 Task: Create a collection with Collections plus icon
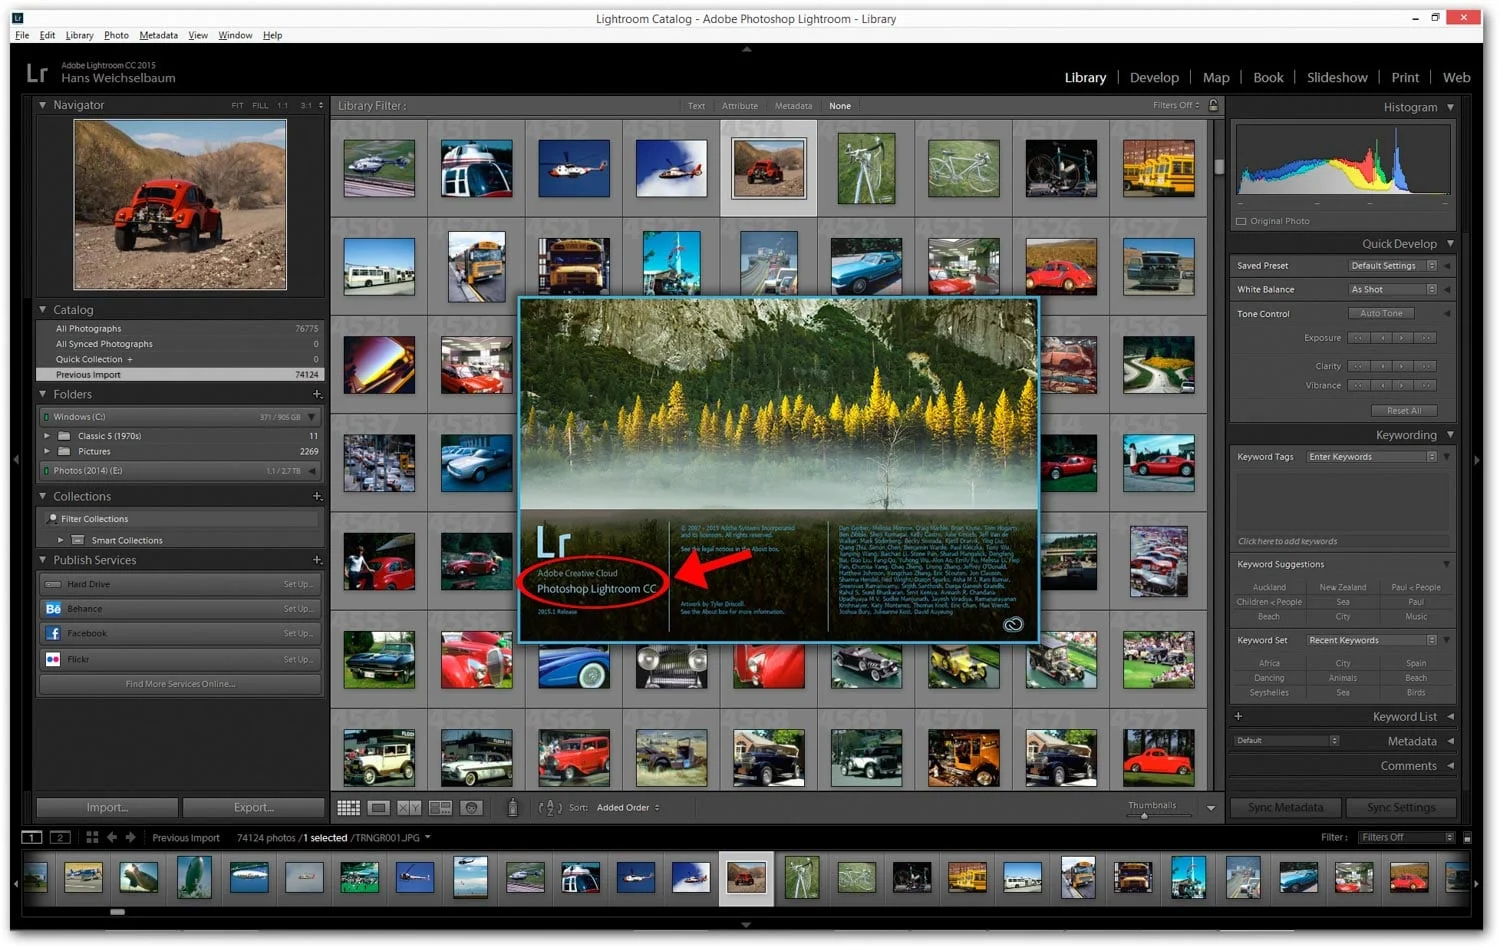[x=317, y=496]
